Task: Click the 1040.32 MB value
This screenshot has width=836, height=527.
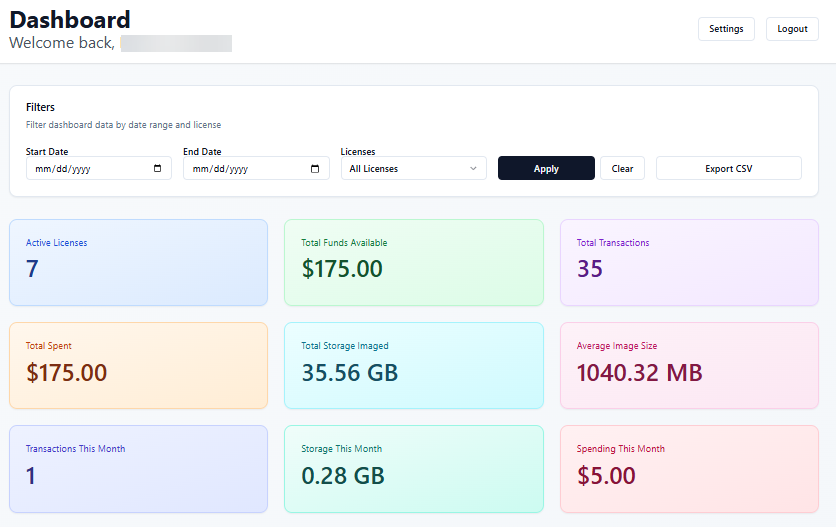Action: (639, 372)
